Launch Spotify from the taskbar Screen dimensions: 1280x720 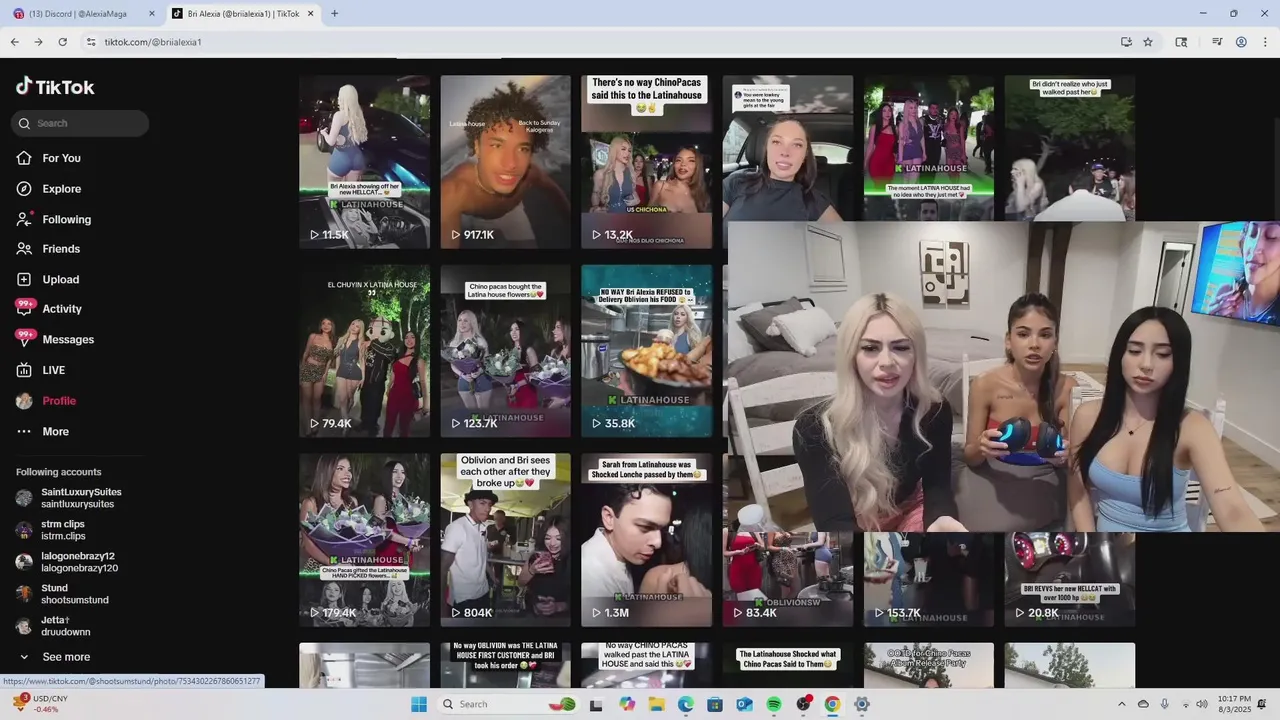click(x=774, y=704)
